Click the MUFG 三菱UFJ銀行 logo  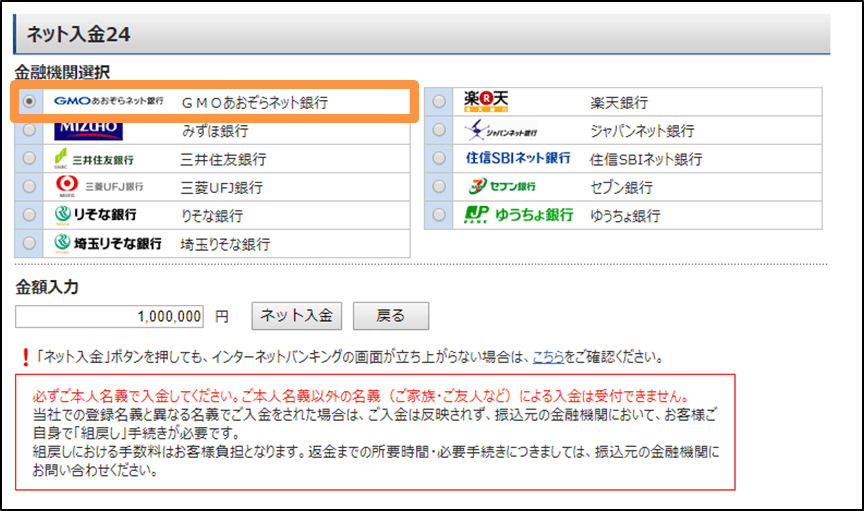pos(100,186)
